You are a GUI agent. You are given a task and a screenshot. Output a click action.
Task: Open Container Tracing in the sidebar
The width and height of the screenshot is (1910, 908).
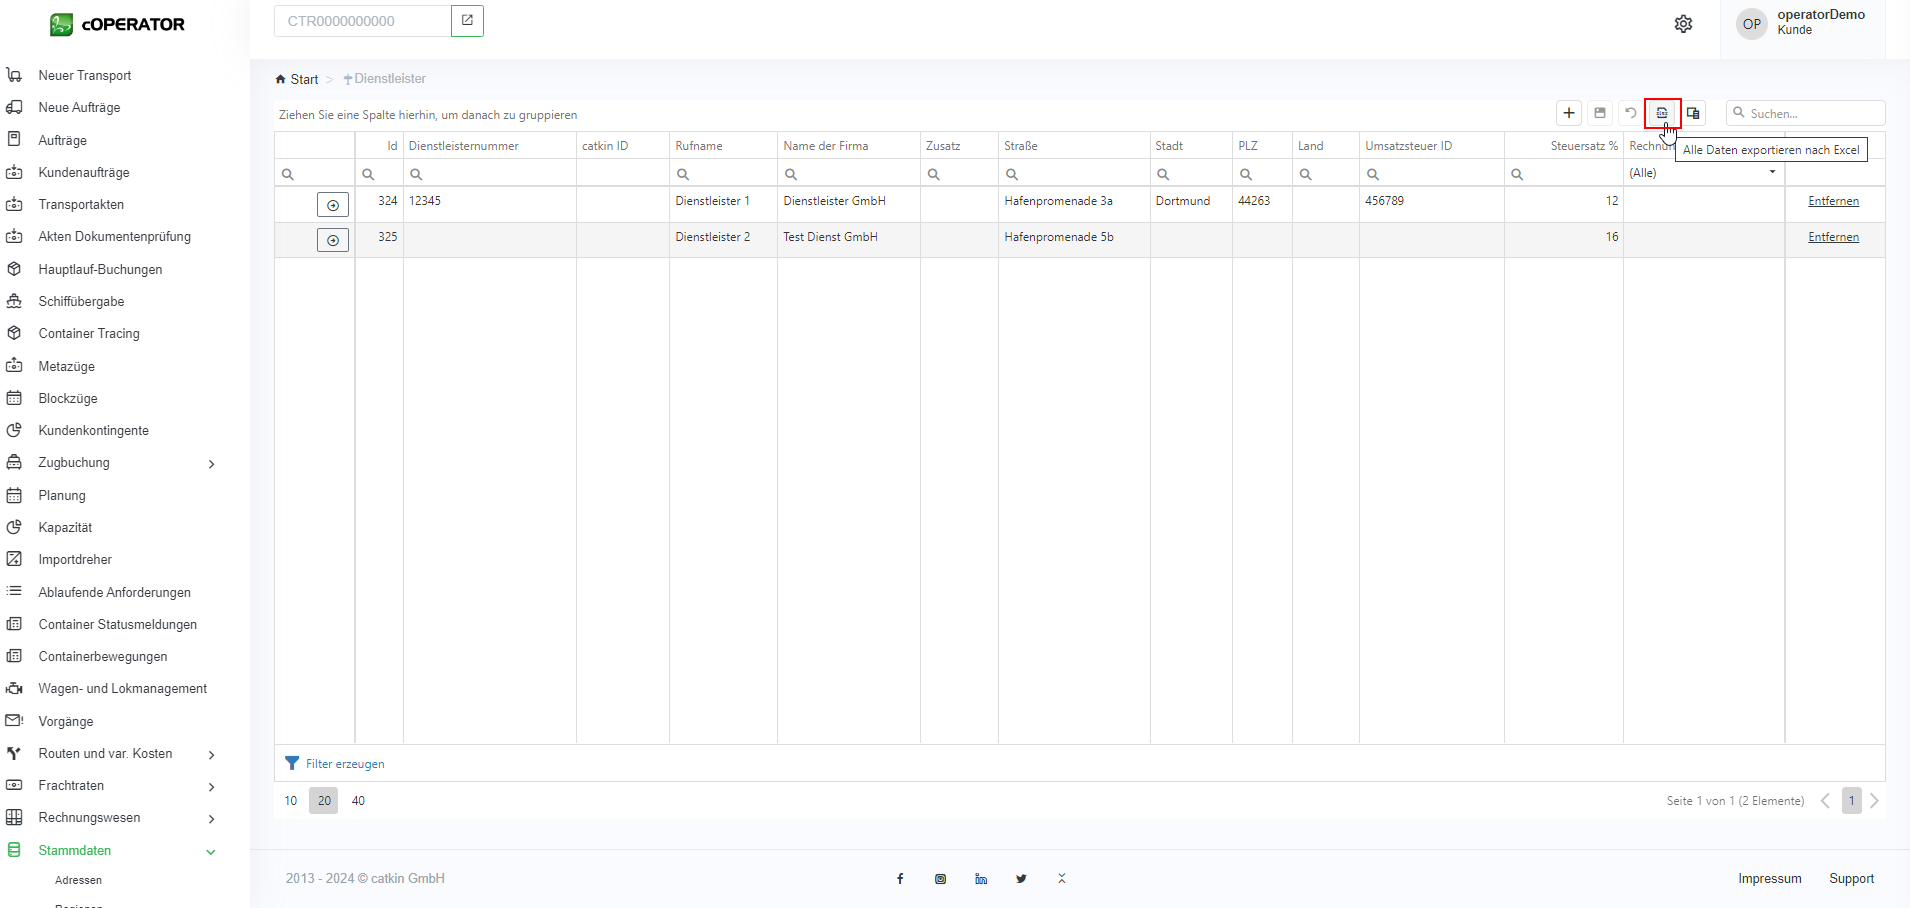[89, 334]
